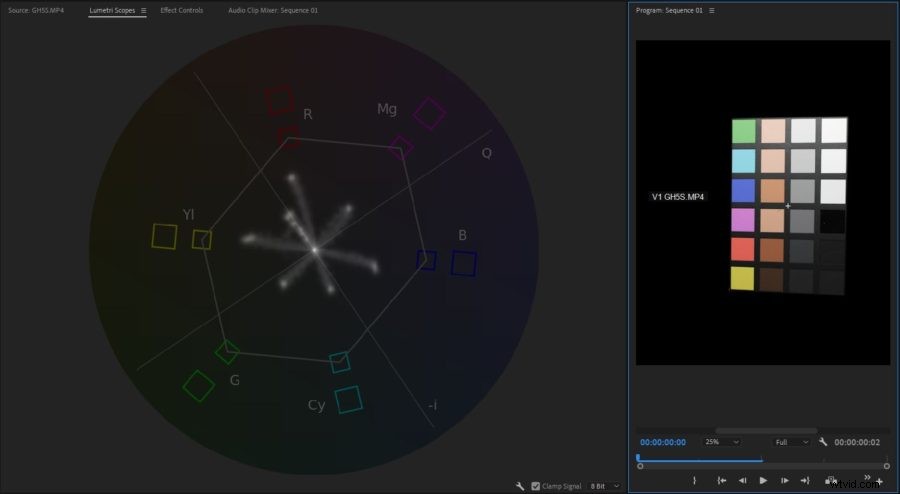
Task: Step back one frame
Action: coord(742,481)
